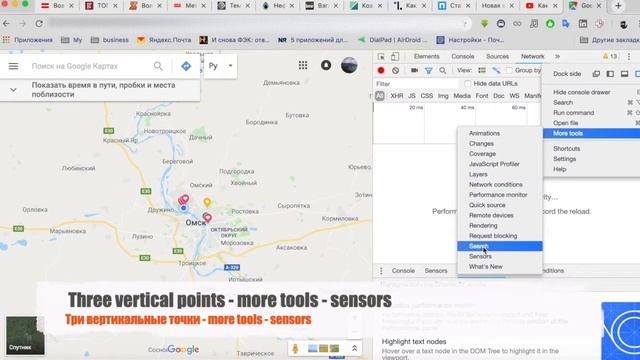Image resolution: width=640 pixels, height=360 pixels.
Task: Click the Google account avatar
Action: coord(349,65)
